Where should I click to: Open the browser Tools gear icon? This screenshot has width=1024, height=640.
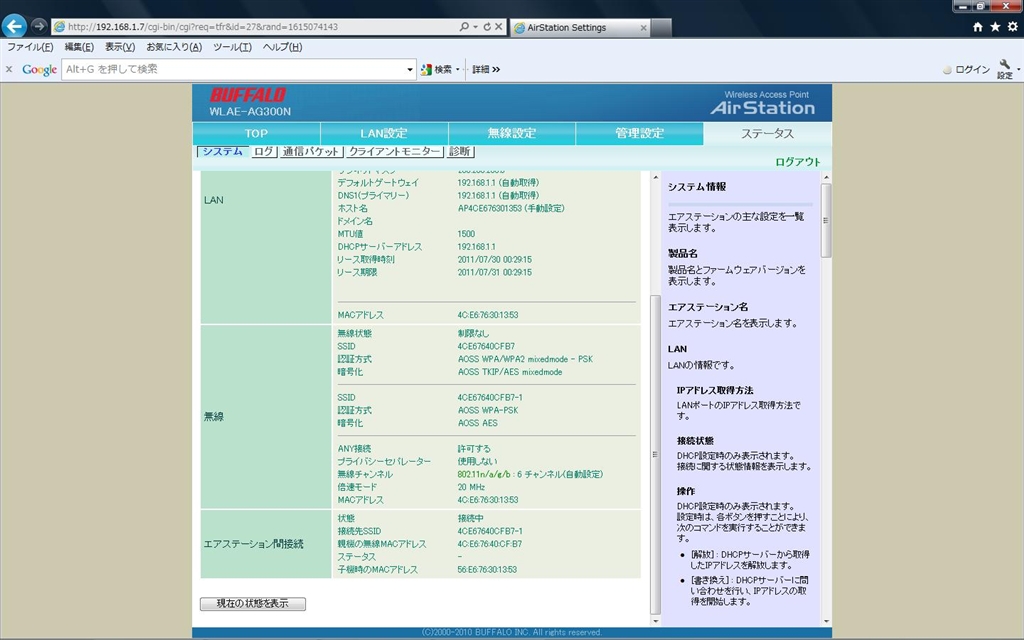click(x=1011, y=27)
